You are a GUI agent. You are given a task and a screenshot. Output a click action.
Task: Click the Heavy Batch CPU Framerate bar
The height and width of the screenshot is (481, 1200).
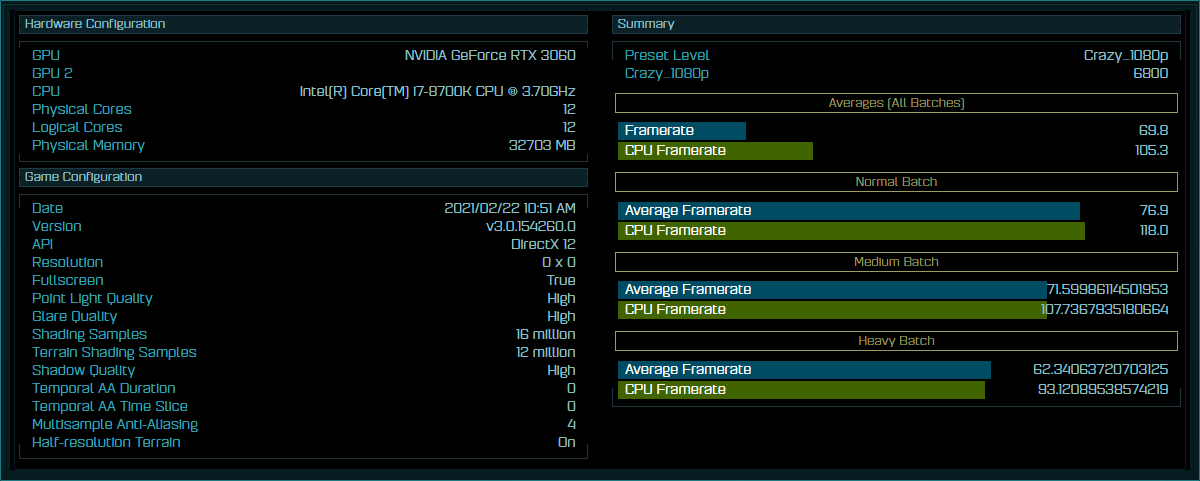tap(801, 390)
